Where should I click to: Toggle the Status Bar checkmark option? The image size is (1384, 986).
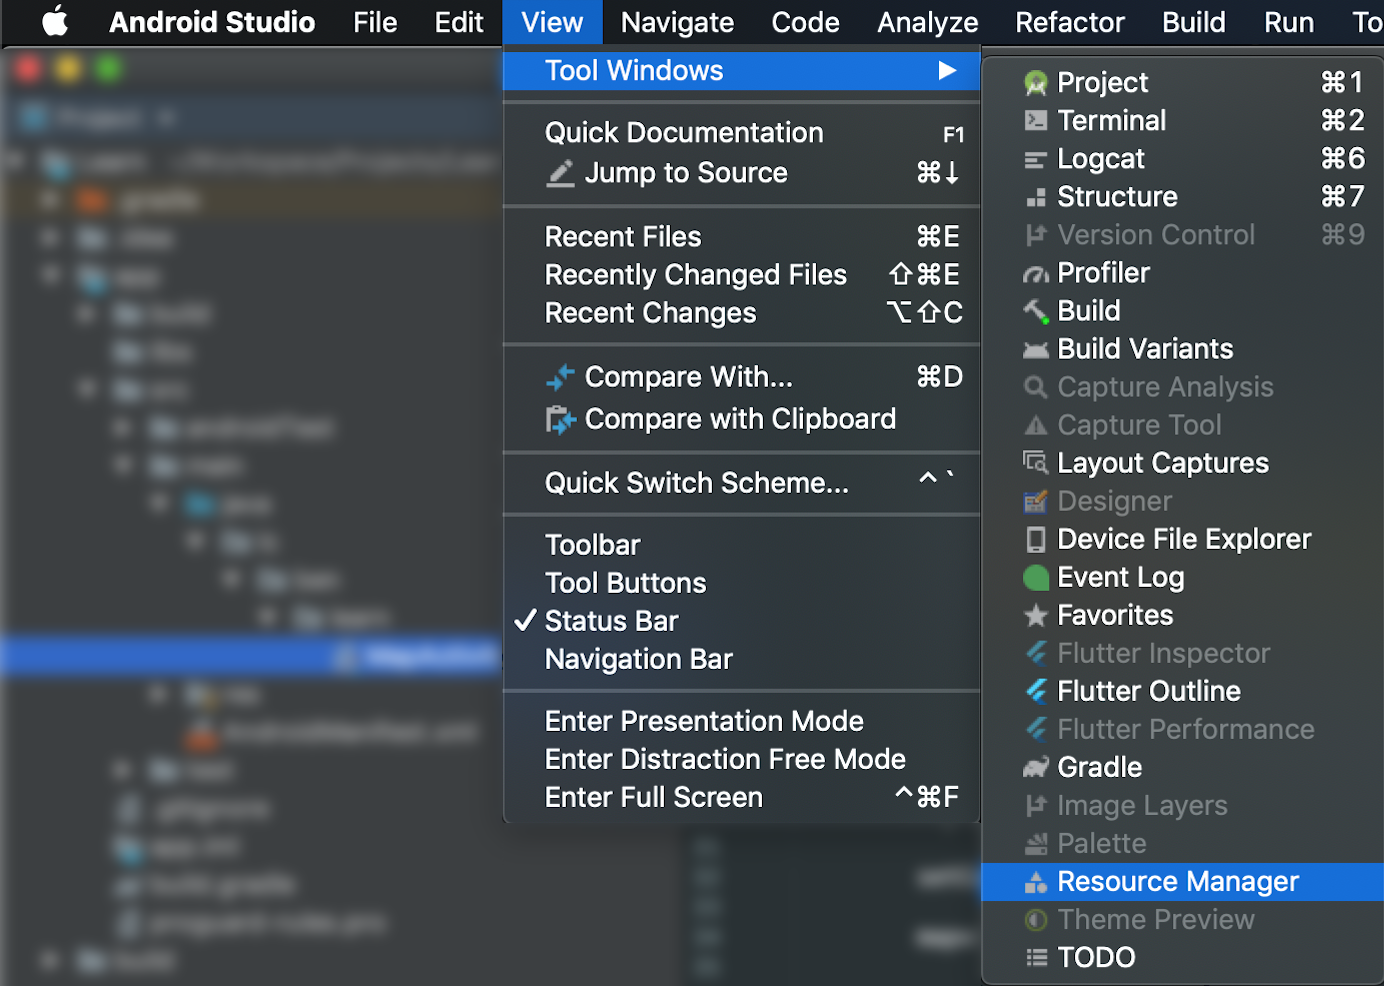741,621
